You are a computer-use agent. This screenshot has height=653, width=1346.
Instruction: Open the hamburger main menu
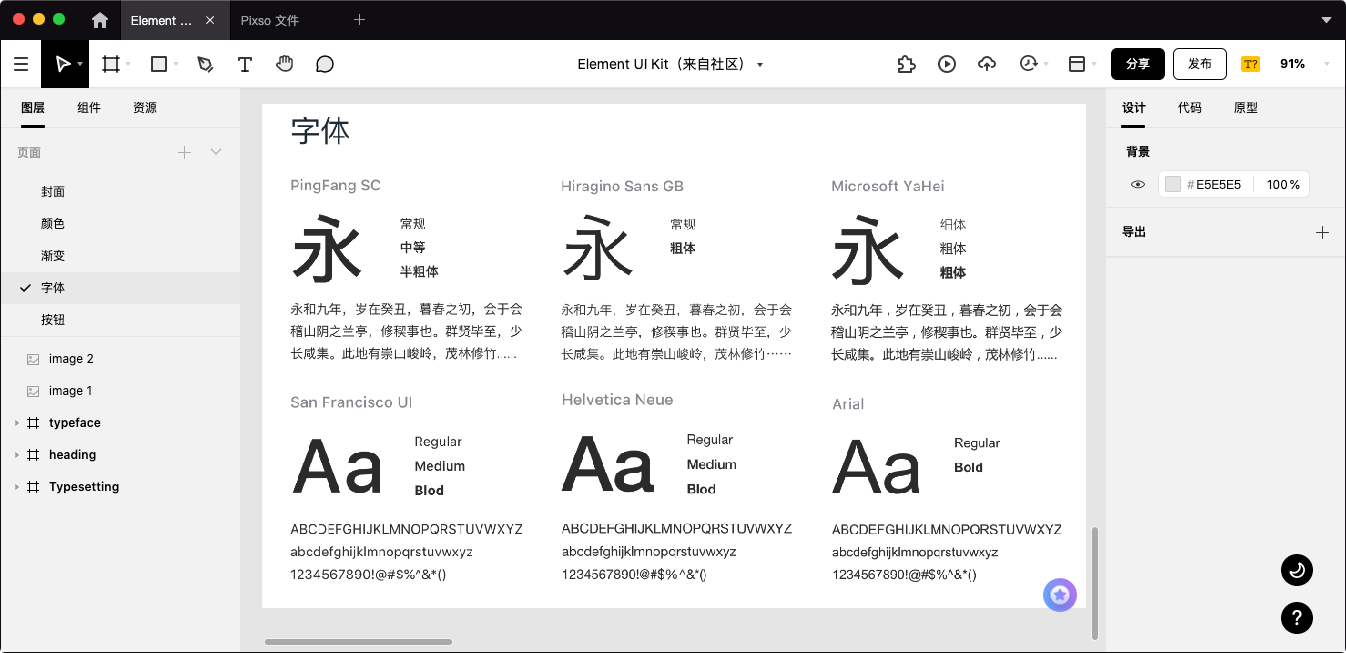coord(21,64)
